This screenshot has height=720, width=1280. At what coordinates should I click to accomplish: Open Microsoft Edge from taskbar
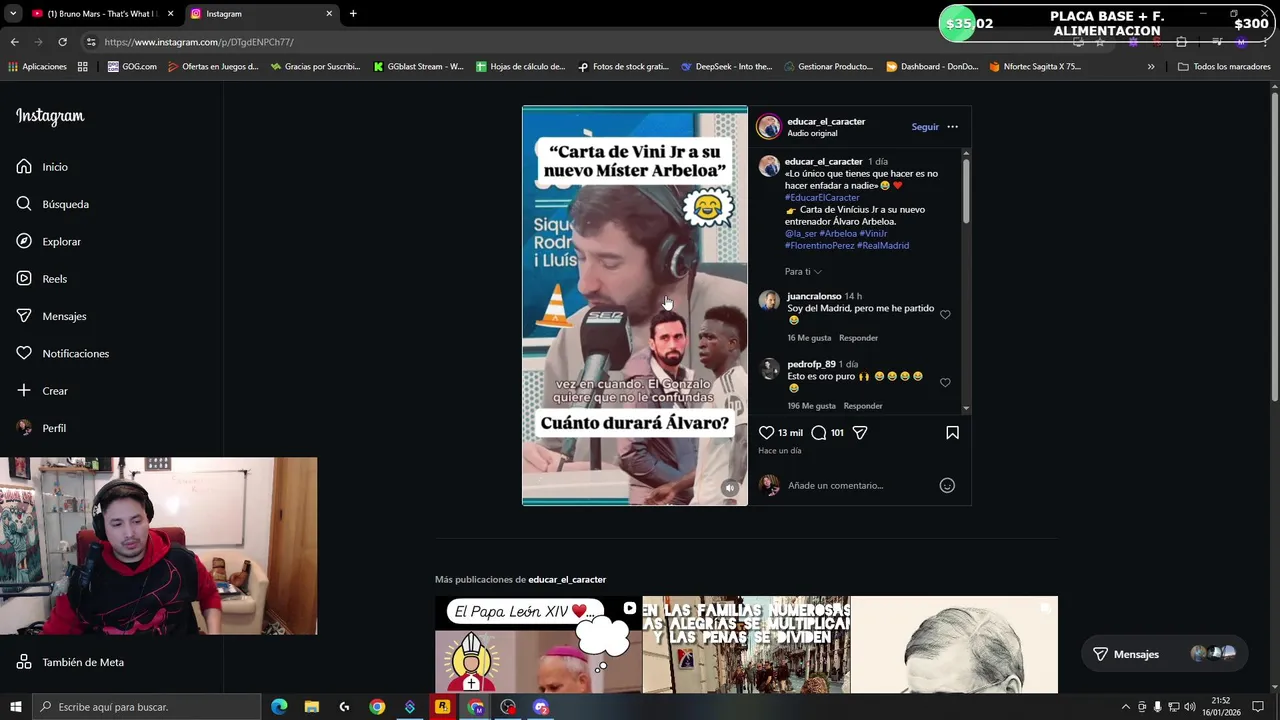(x=279, y=707)
